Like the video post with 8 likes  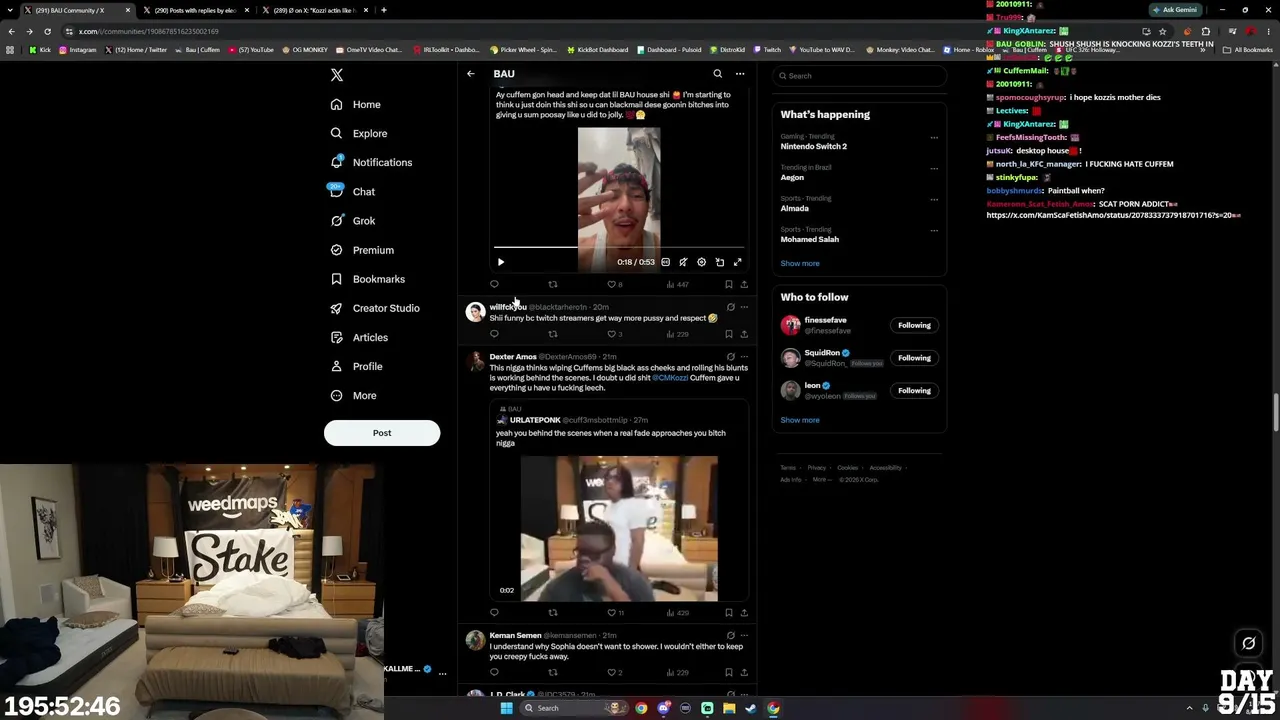pyautogui.click(x=614, y=284)
